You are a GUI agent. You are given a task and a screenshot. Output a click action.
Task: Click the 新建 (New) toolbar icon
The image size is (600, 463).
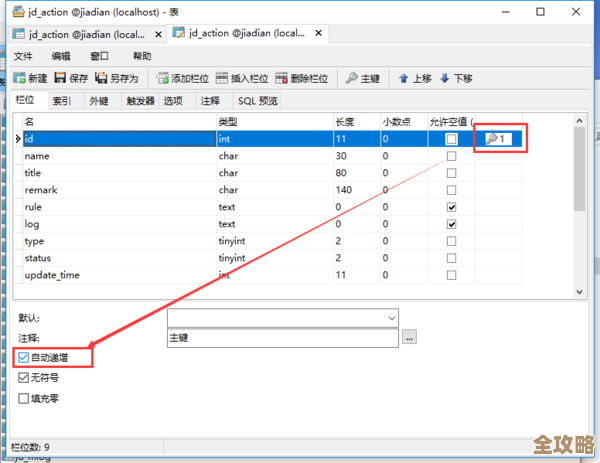pos(19,78)
